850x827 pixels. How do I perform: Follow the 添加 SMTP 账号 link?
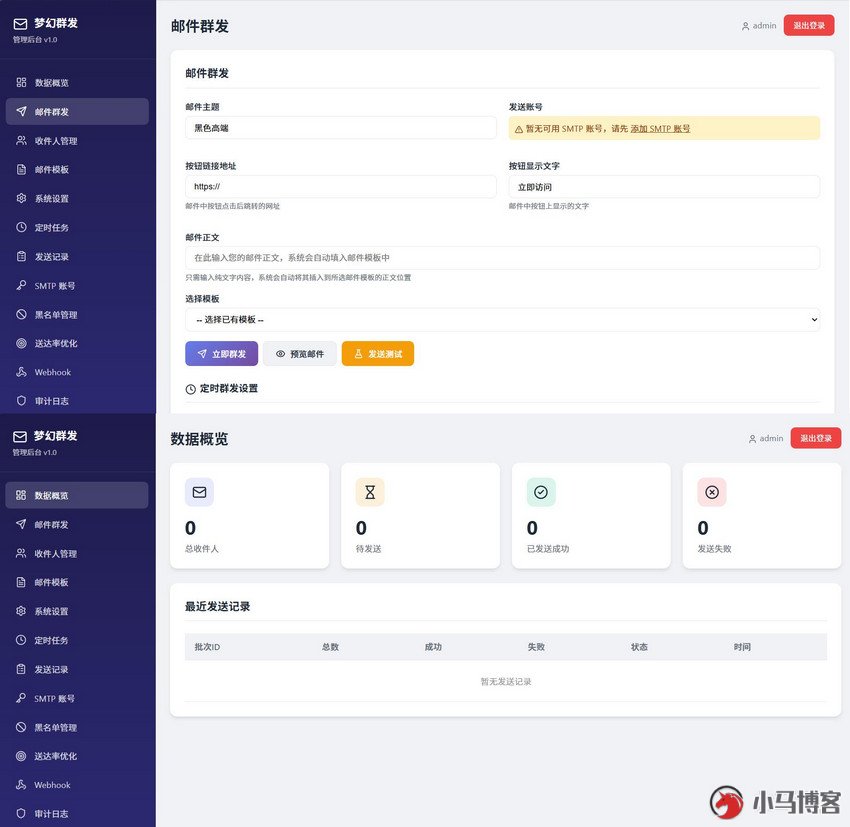660,129
